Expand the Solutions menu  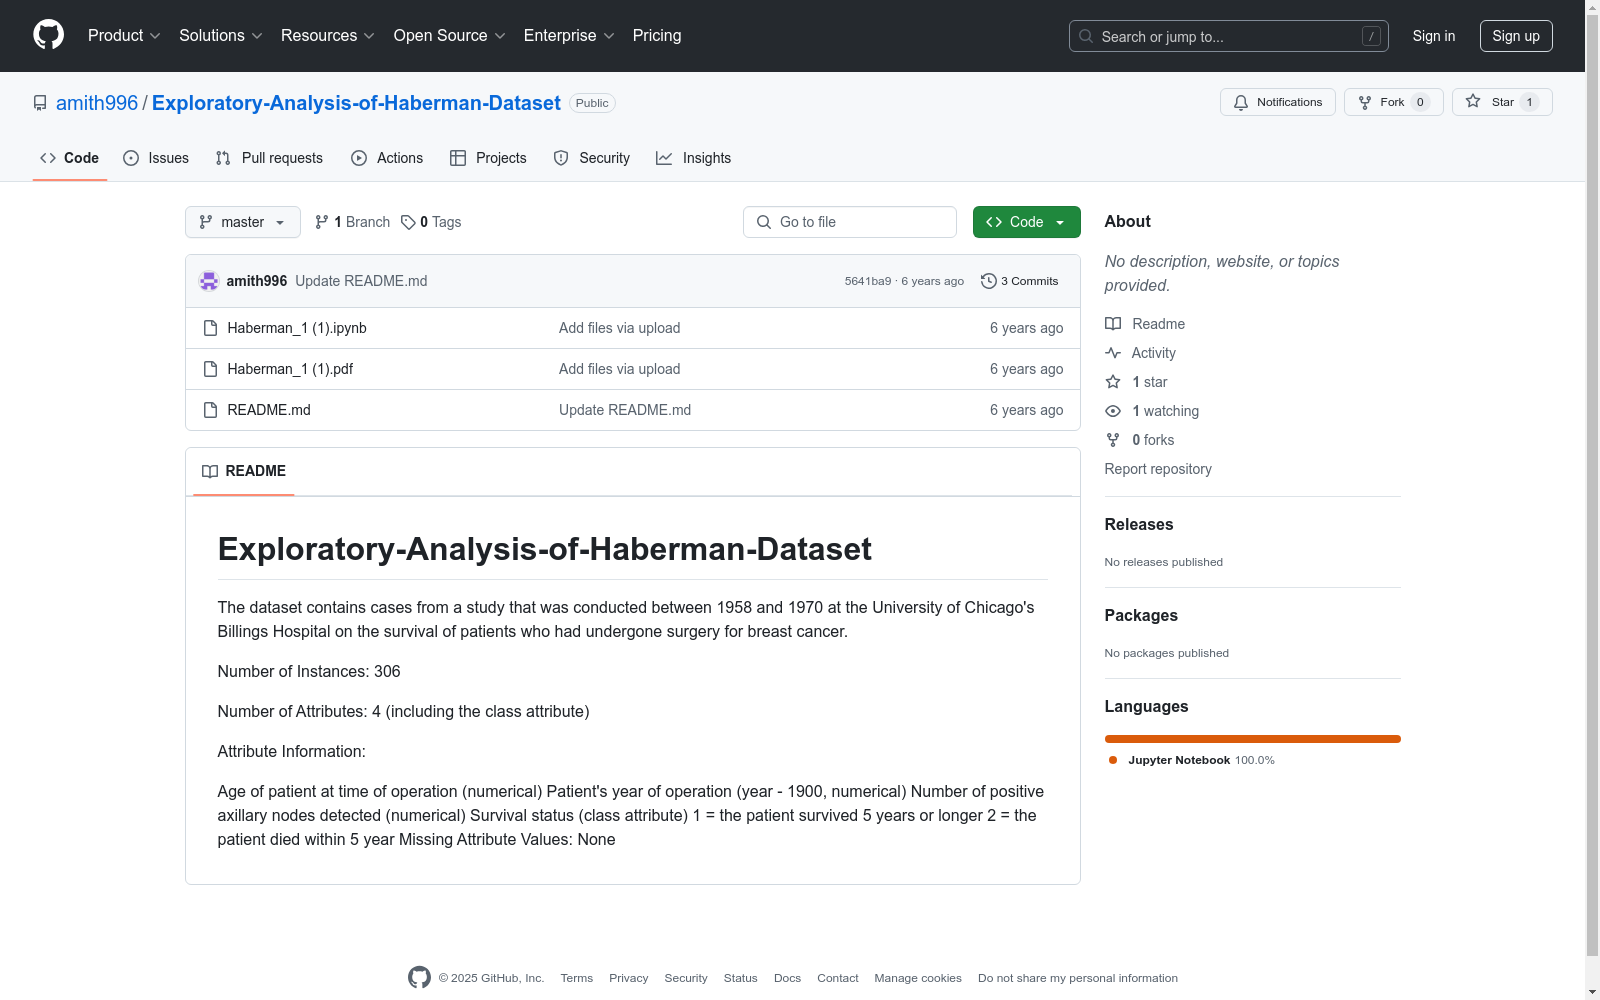[x=221, y=36]
